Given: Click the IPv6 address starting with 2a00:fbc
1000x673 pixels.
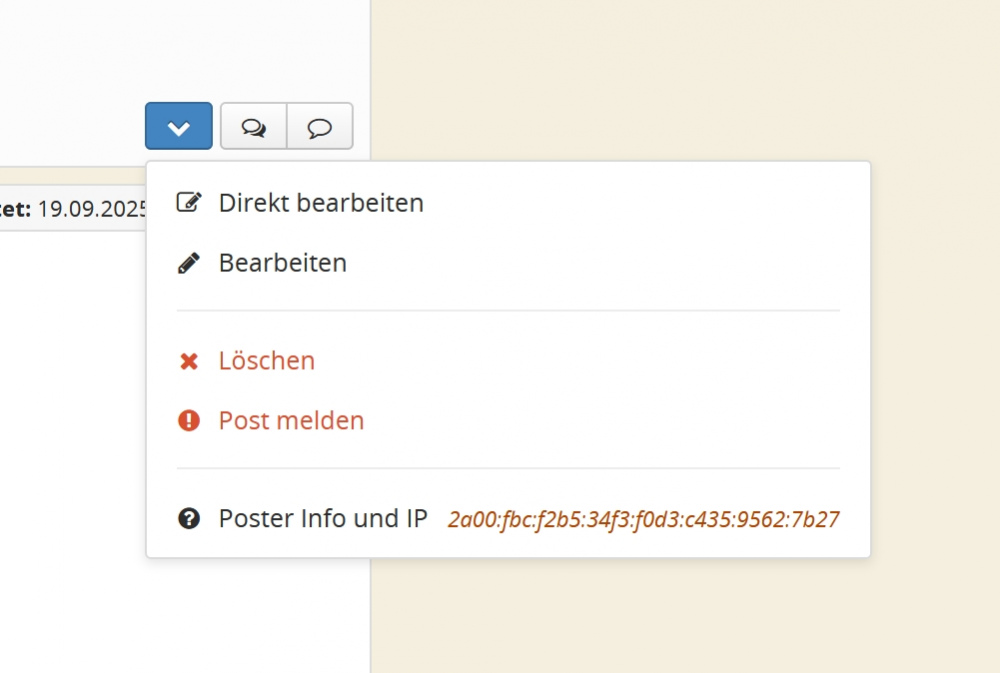Looking at the screenshot, I should click(x=643, y=520).
